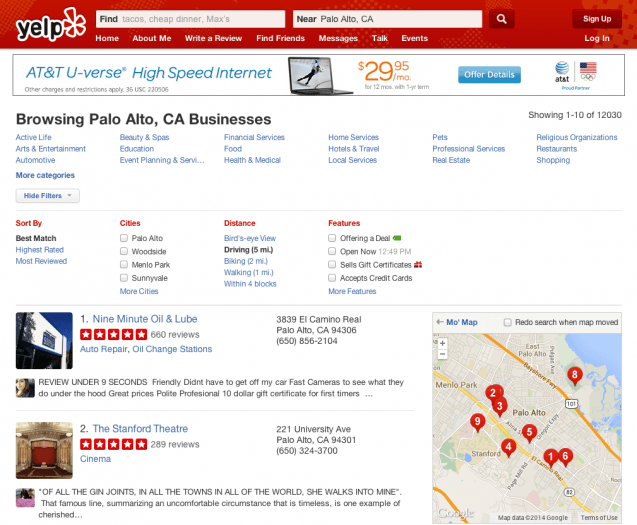Open map Terms of Use link
This screenshot has width=637, height=525.
[x=599, y=518]
